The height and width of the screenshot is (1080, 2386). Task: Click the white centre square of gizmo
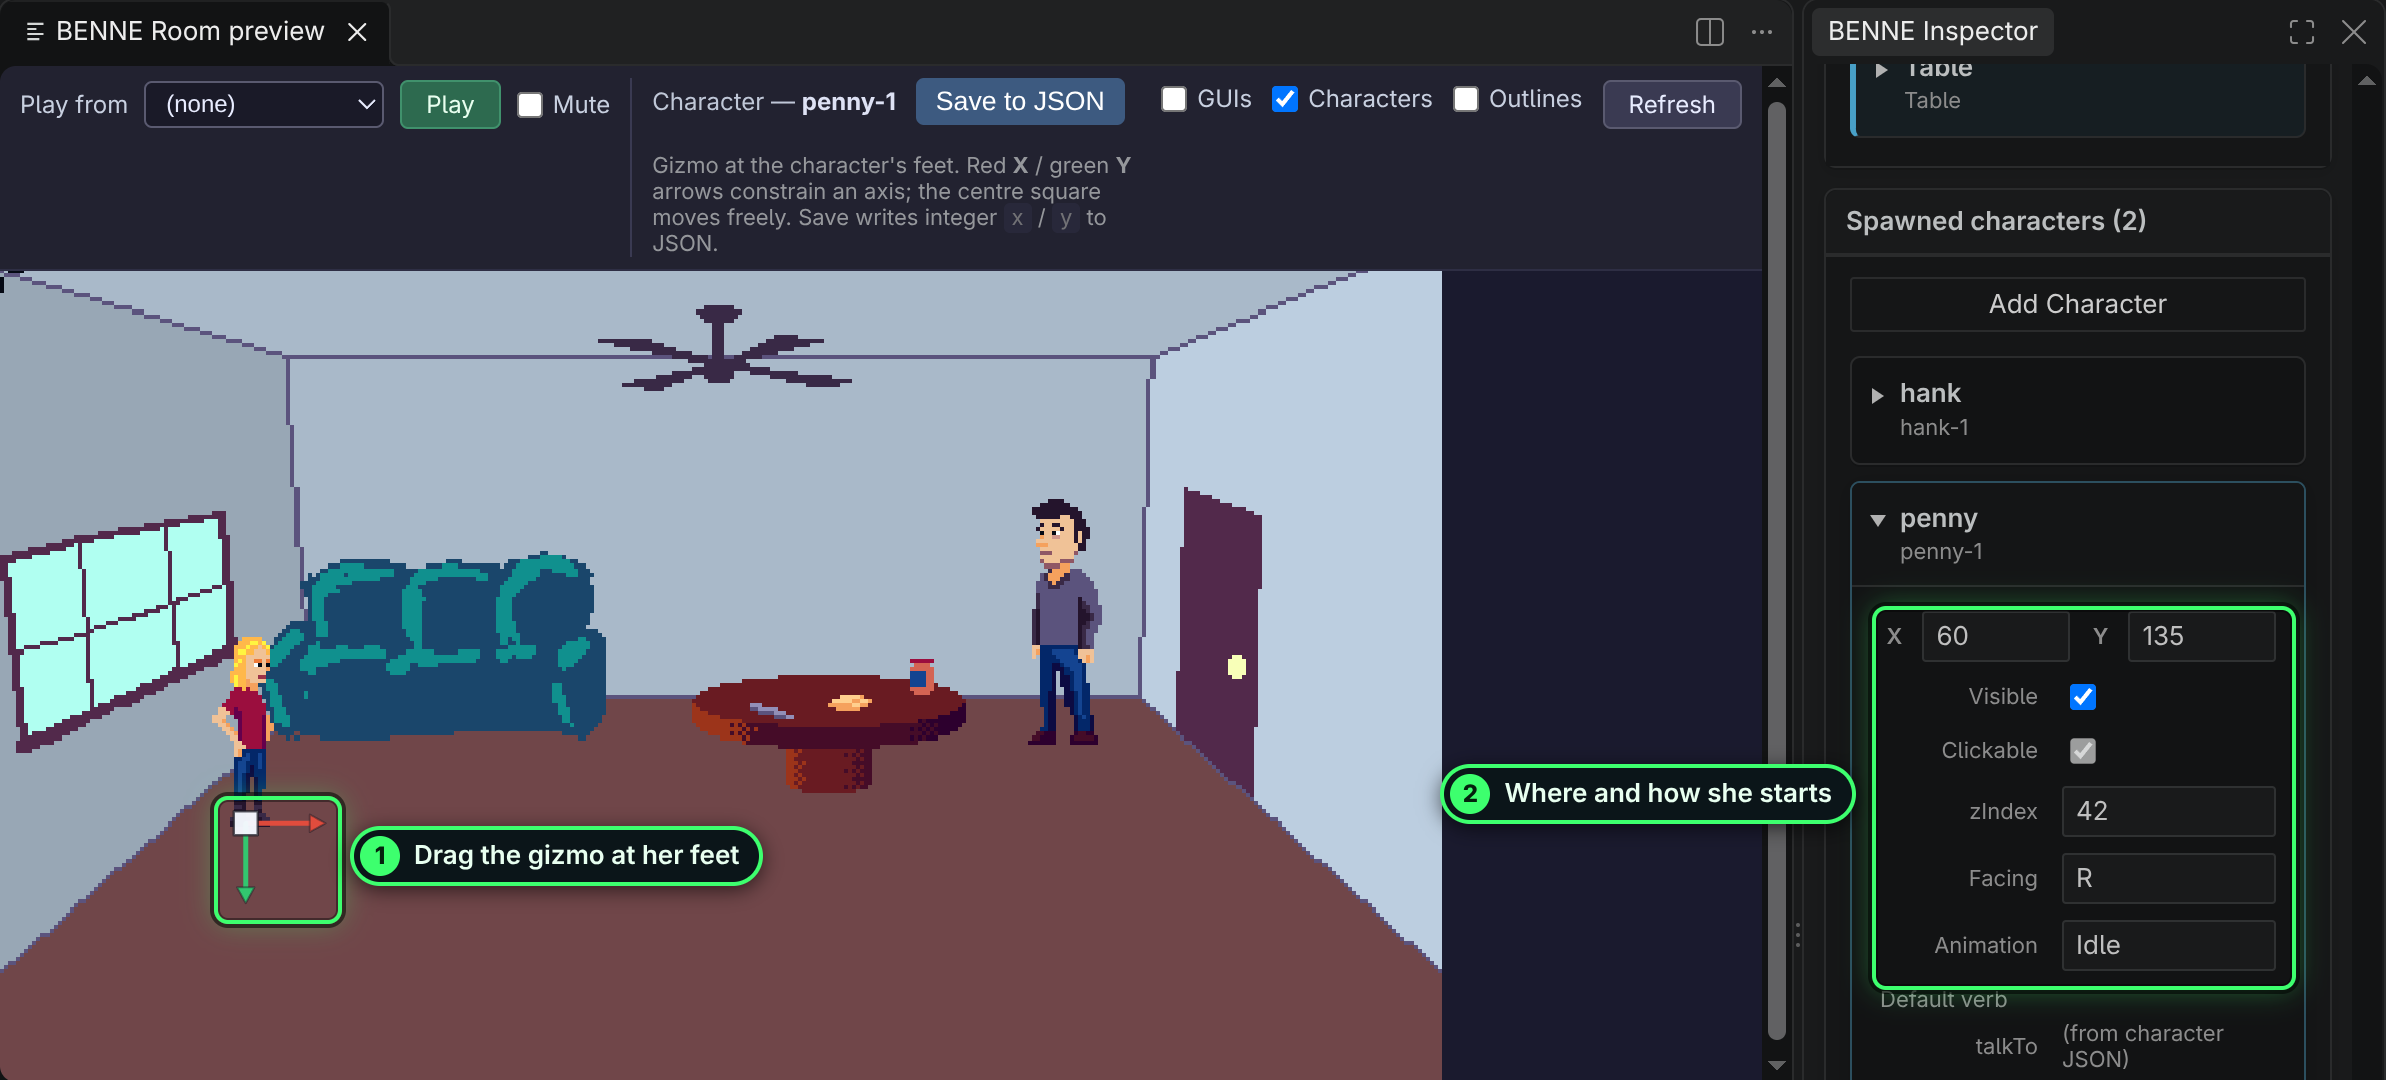245,823
